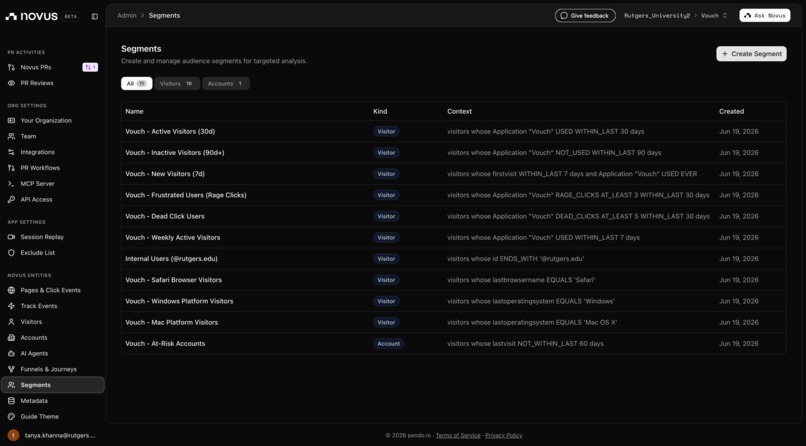Open the Rutgers_University2 organization selector

pos(657,16)
